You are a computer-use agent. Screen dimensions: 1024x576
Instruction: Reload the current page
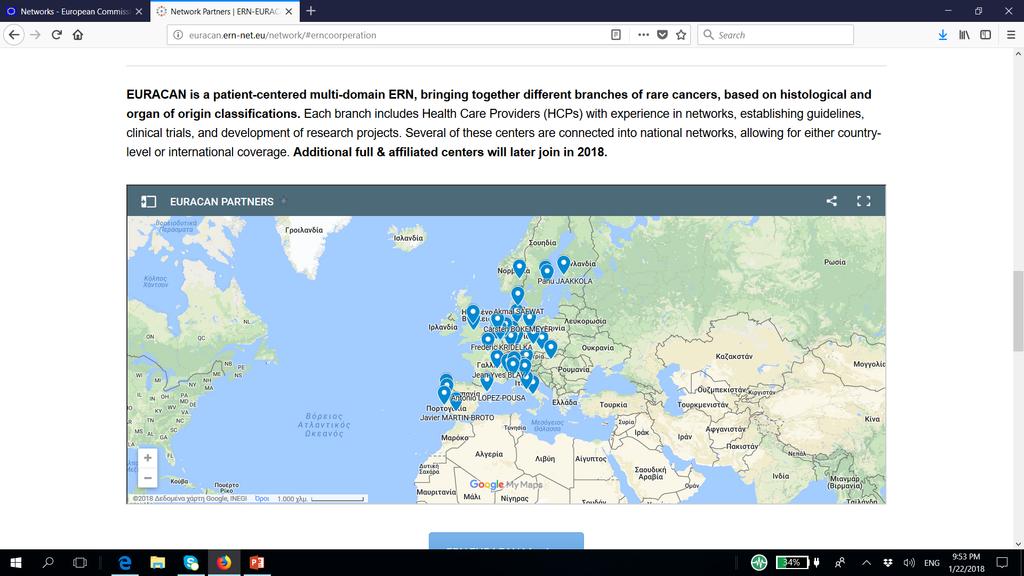pyautogui.click(x=57, y=35)
